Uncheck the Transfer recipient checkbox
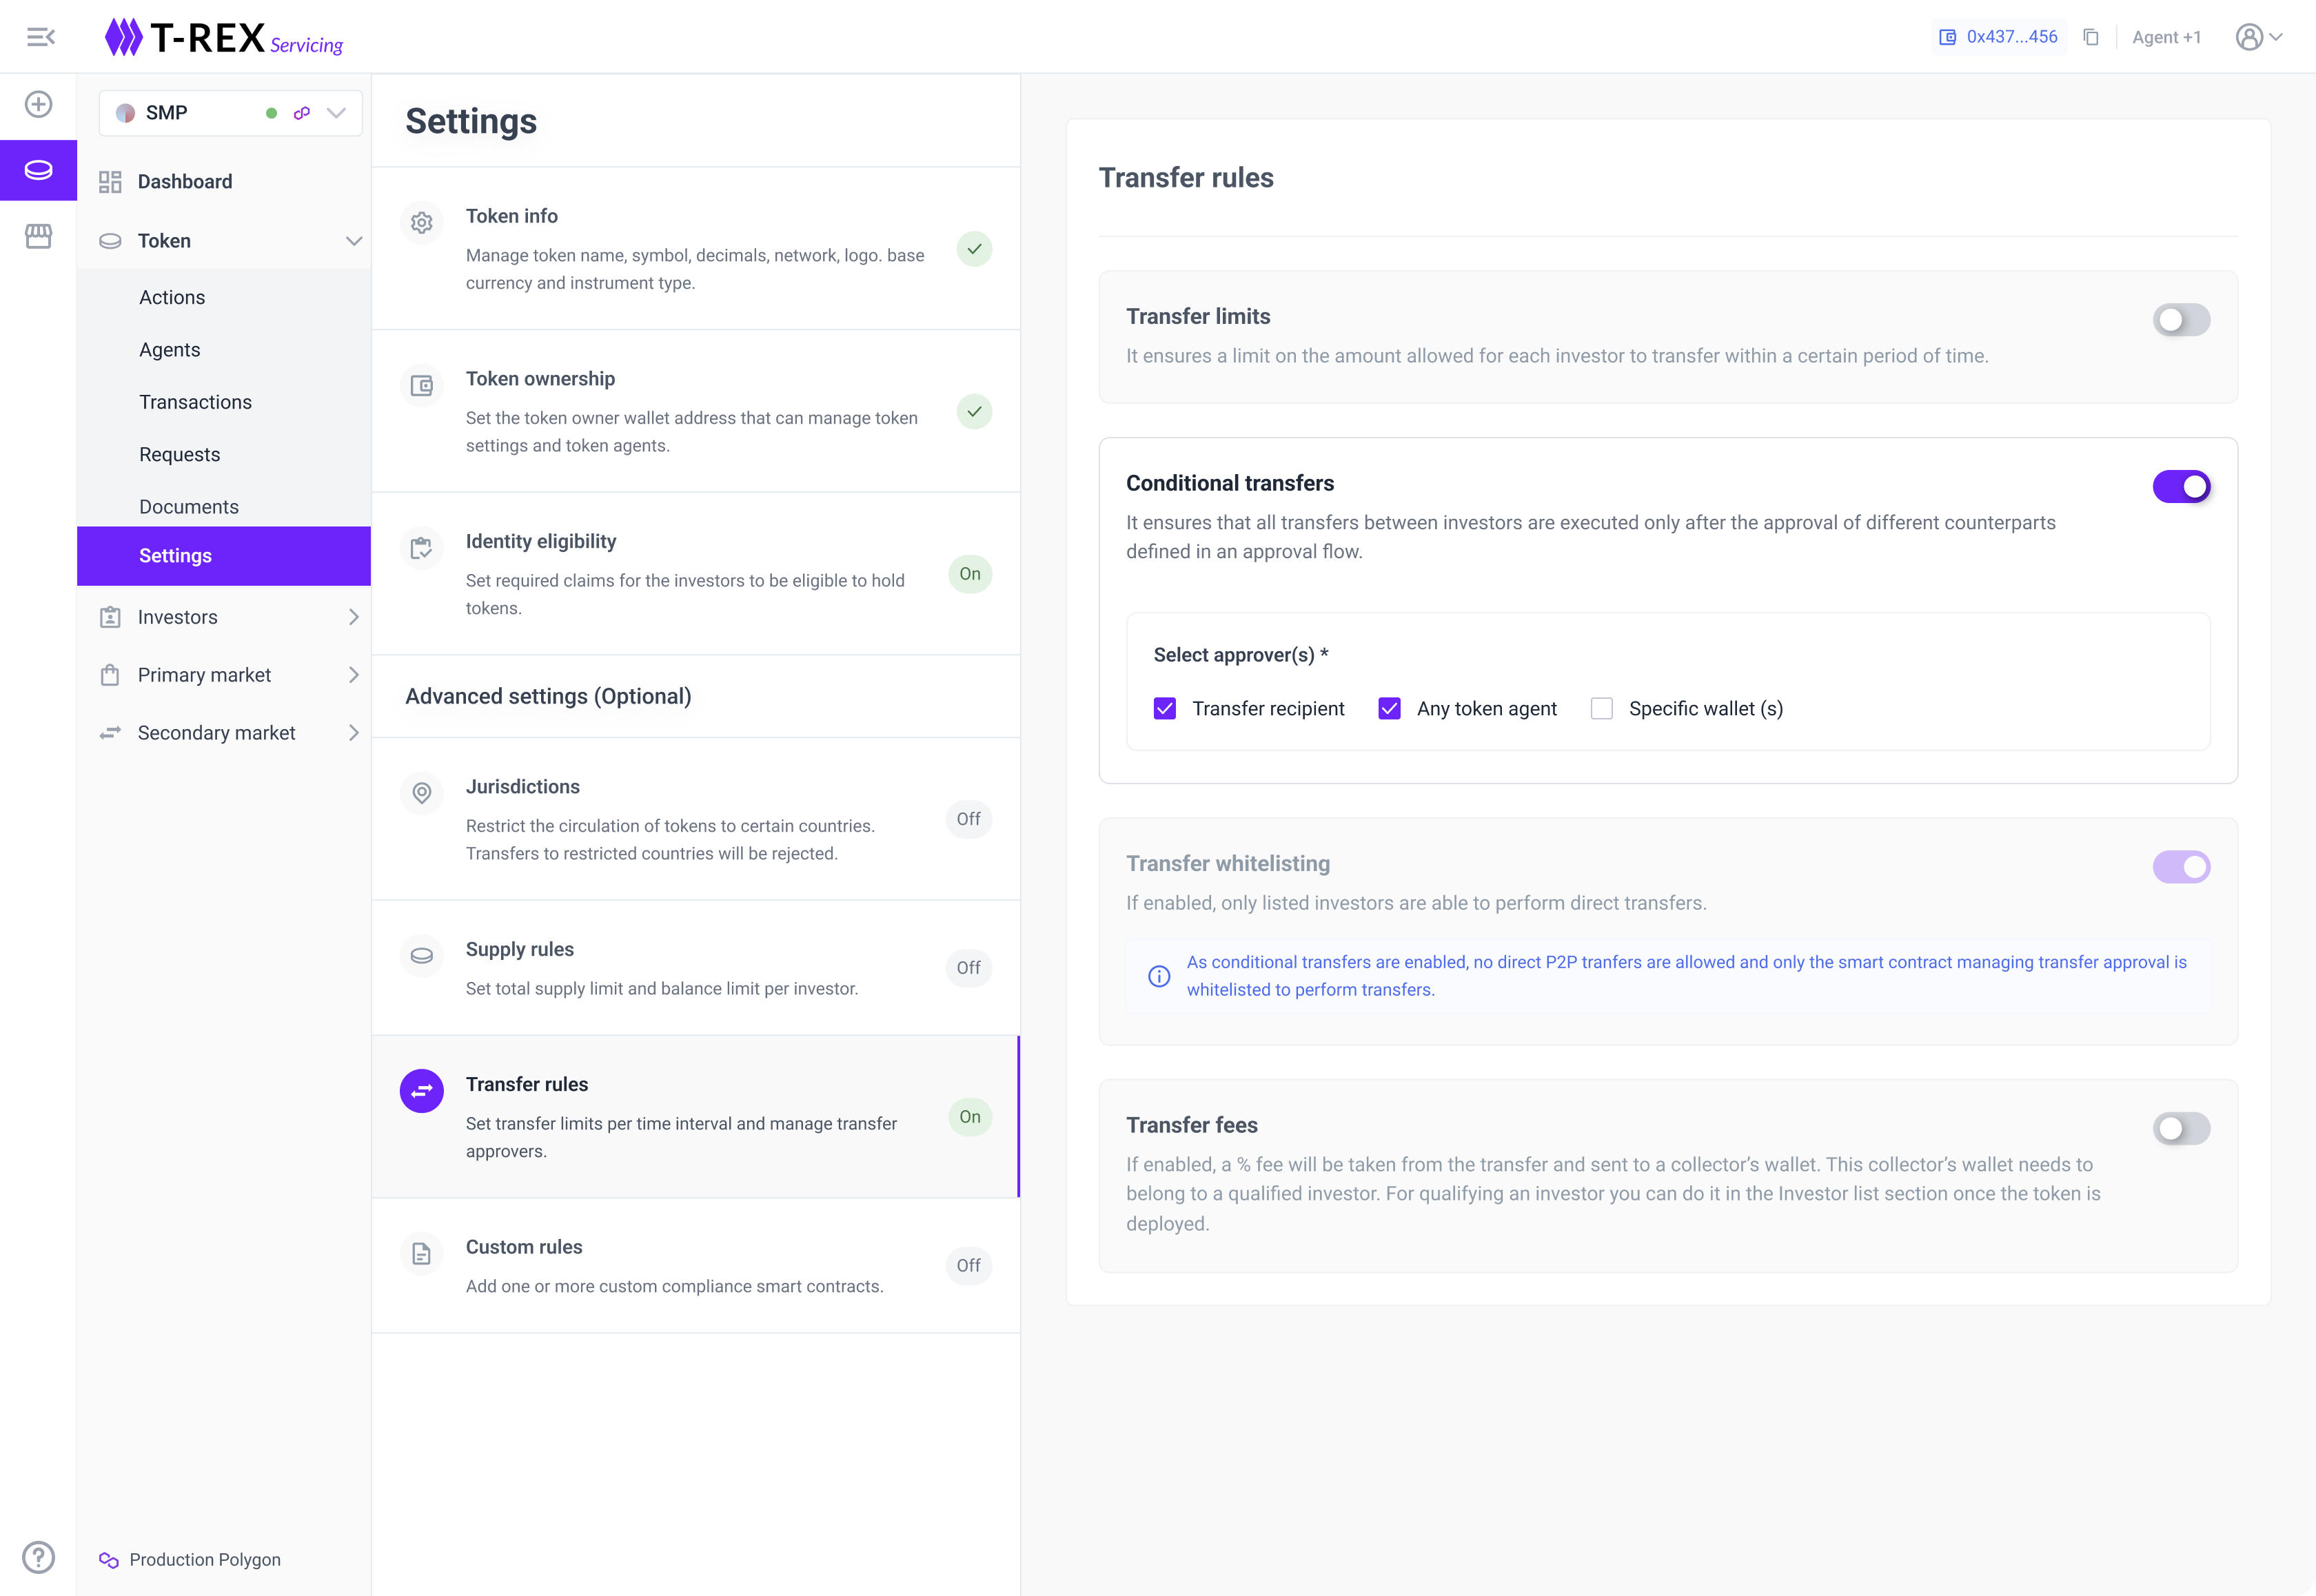Image resolution: width=2316 pixels, height=1596 pixels. pyautogui.click(x=1165, y=709)
